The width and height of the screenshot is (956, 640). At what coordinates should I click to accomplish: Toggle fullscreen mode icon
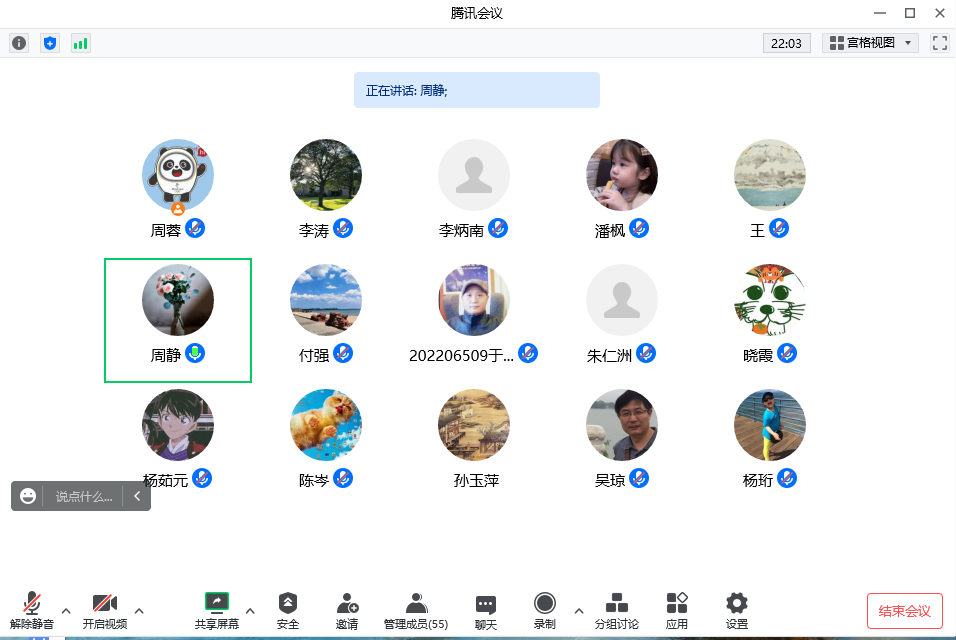(939, 43)
